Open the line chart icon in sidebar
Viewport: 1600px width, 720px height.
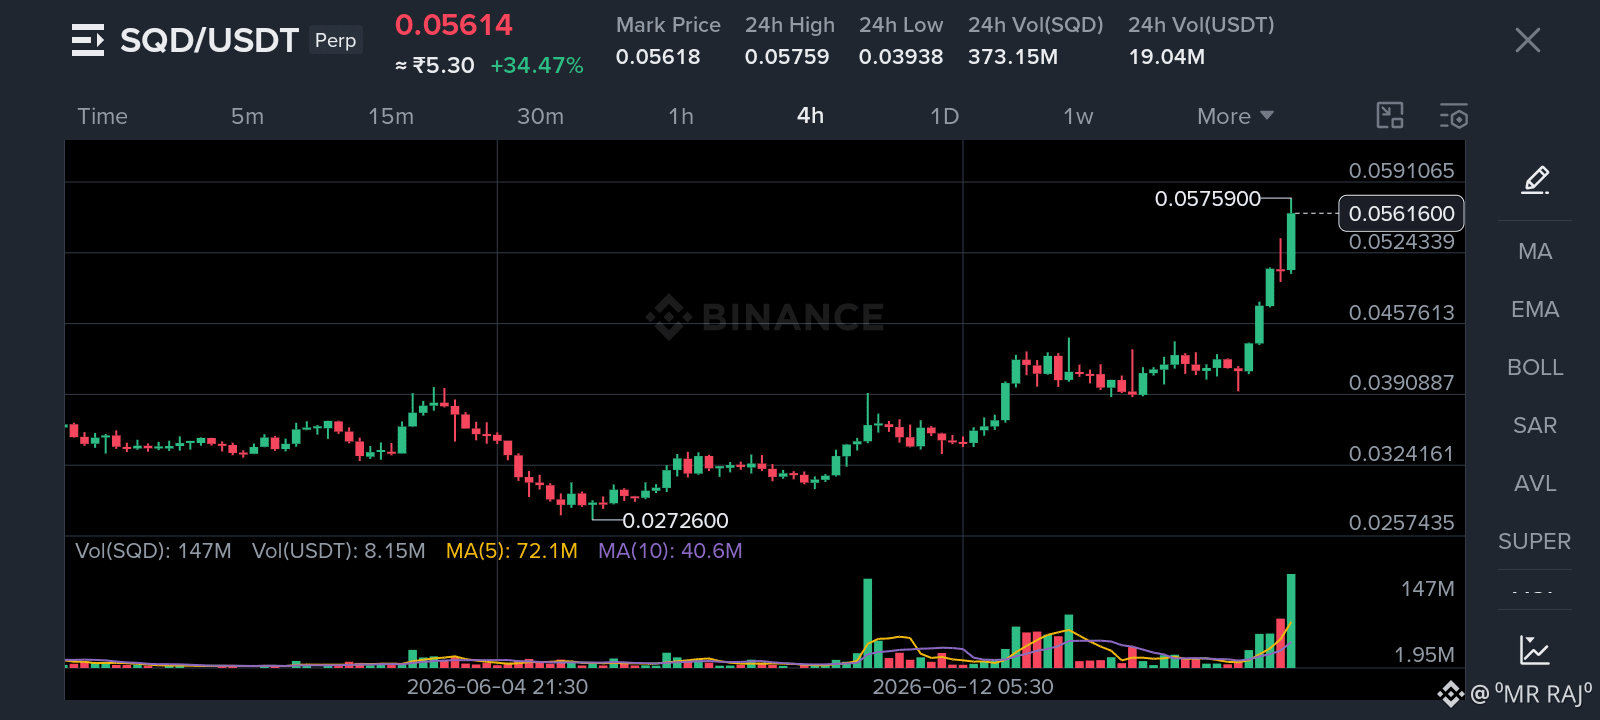pyautogui.click(x=1534, y=650)
